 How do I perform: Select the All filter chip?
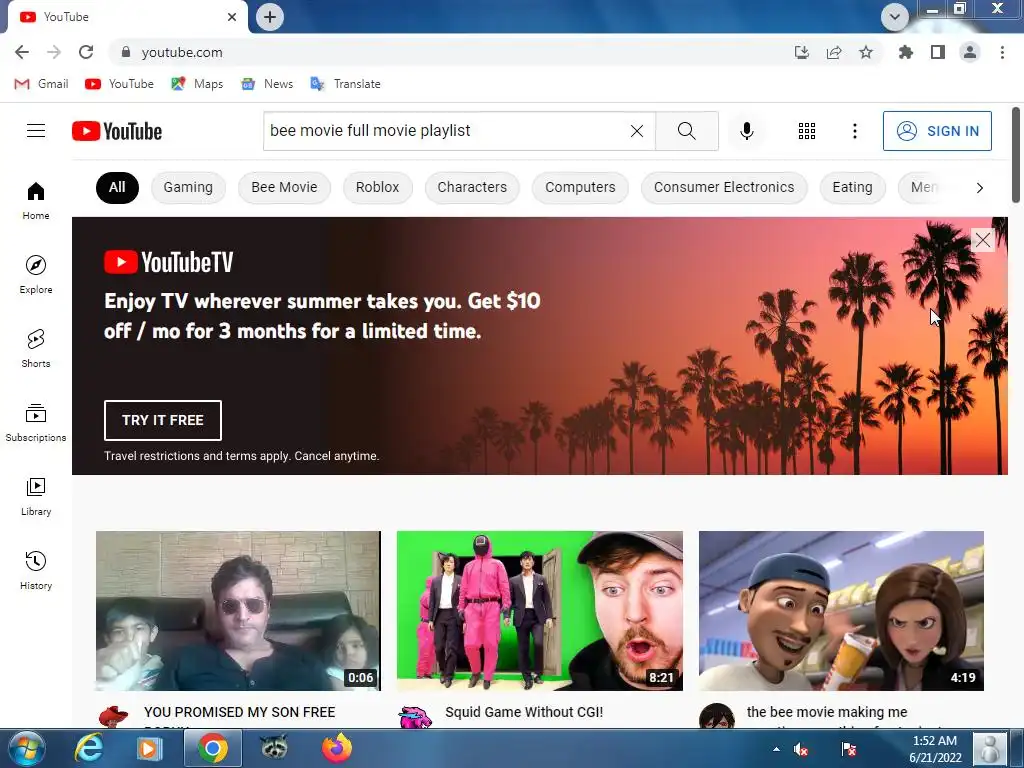click(117, 187)
